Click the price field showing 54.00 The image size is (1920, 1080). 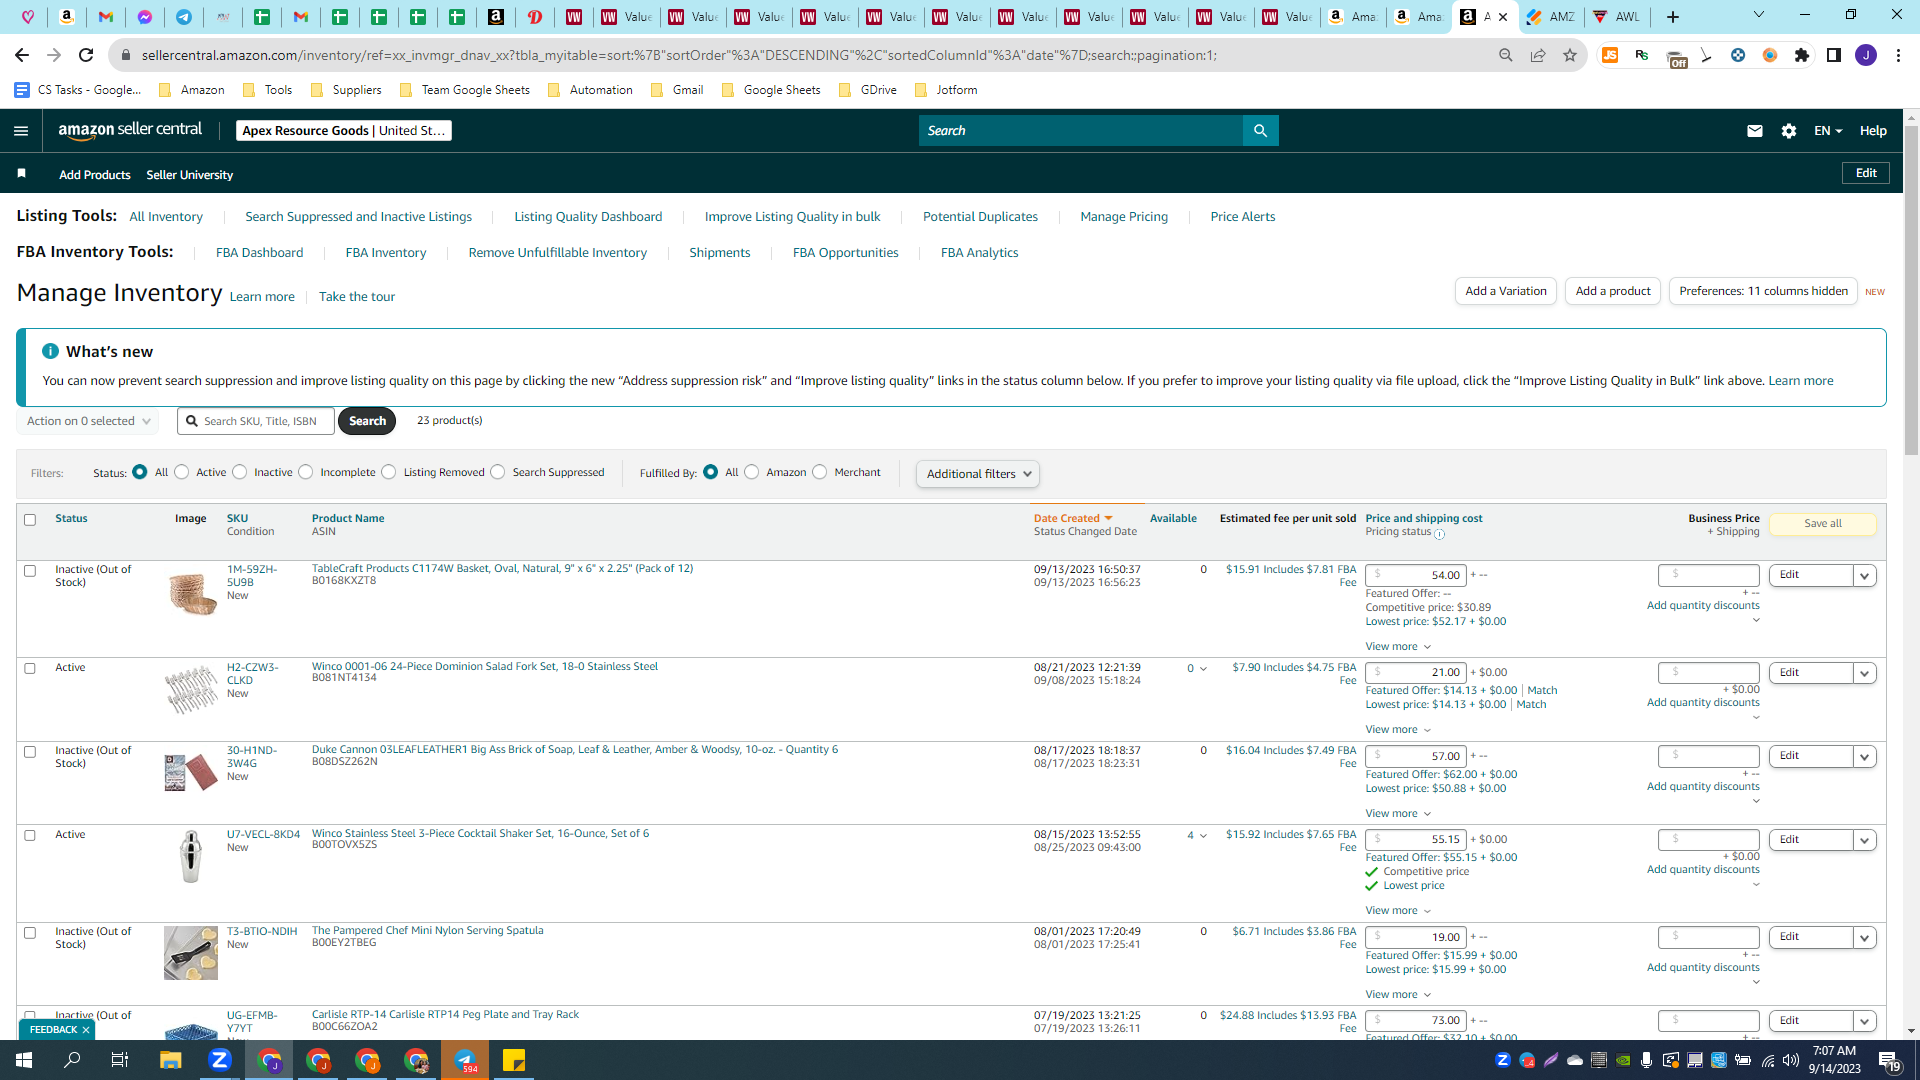click(1416, 576)
